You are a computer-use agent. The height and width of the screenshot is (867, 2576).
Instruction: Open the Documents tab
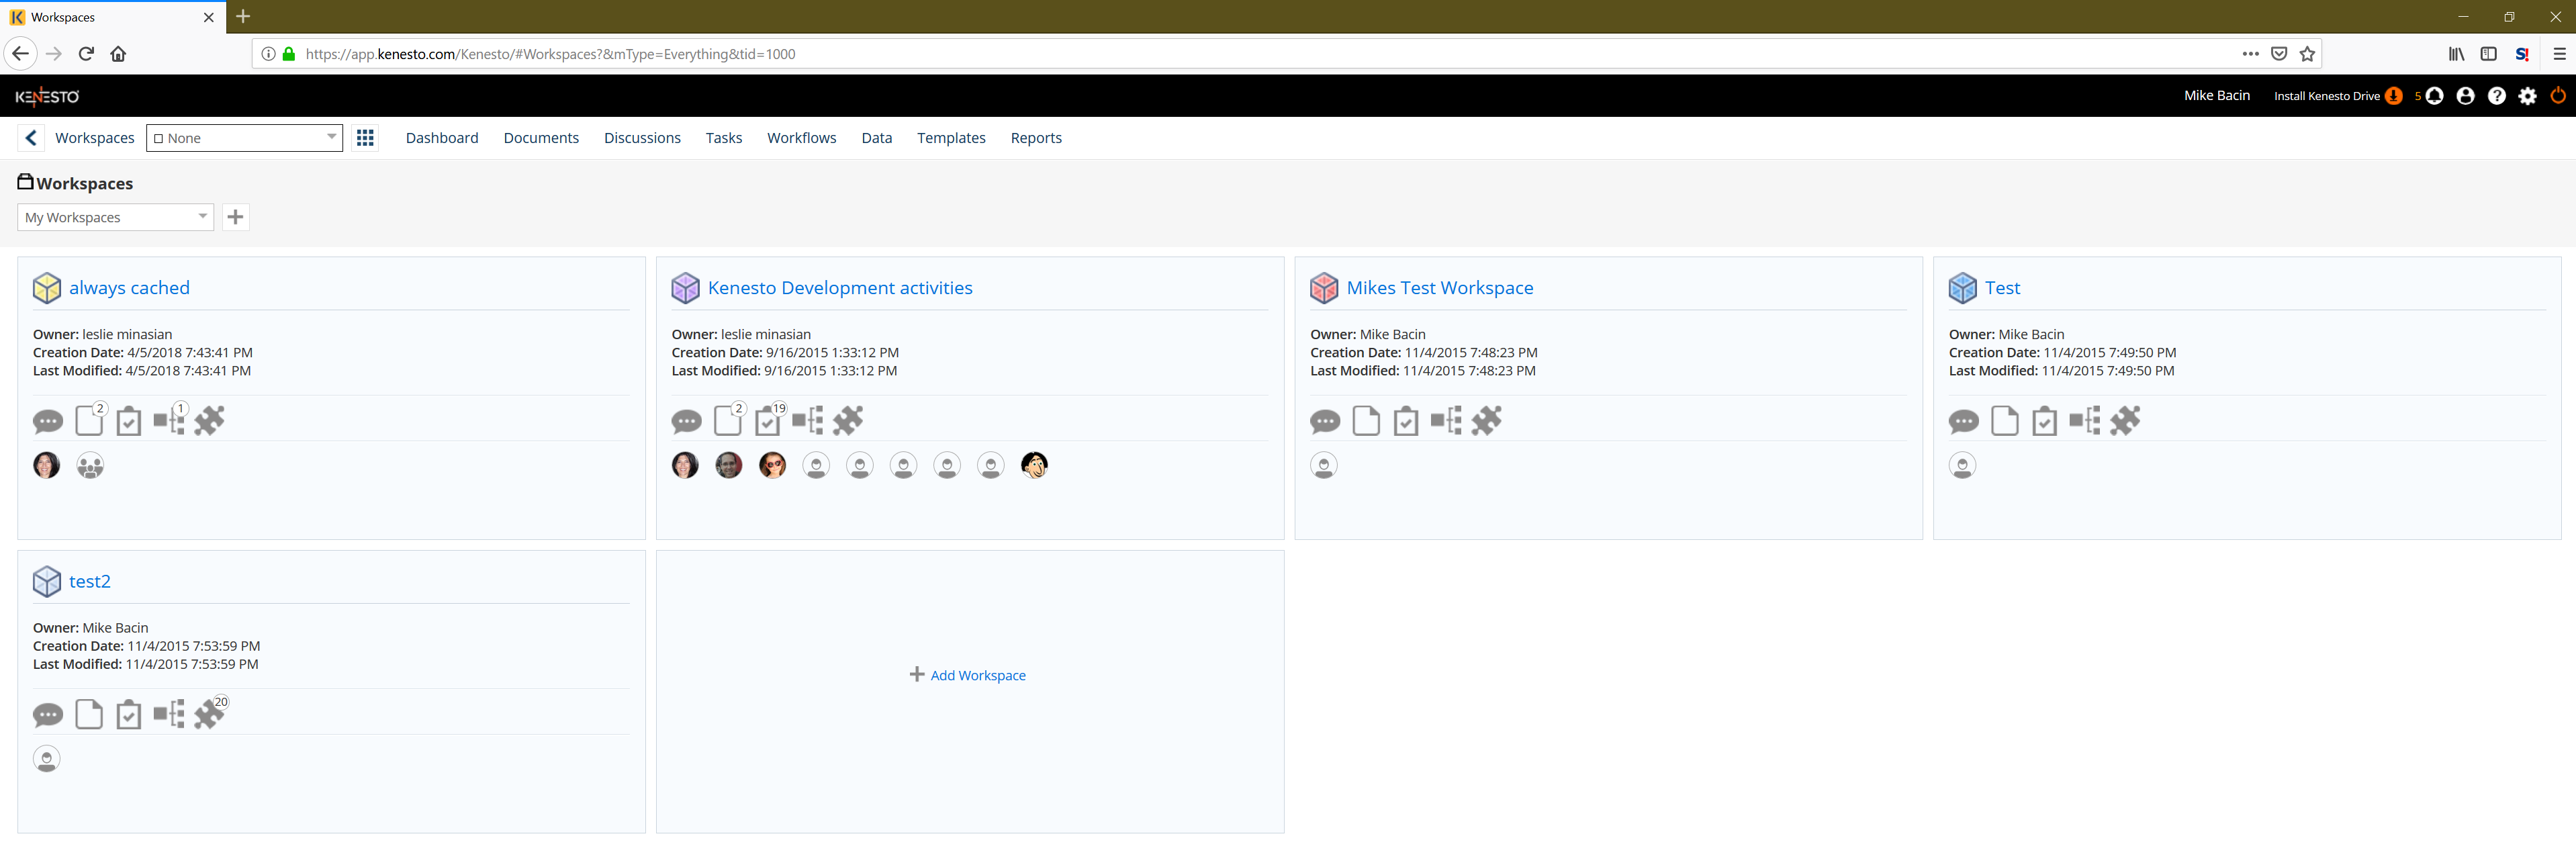pyautogui.click(x=541, y=138)
